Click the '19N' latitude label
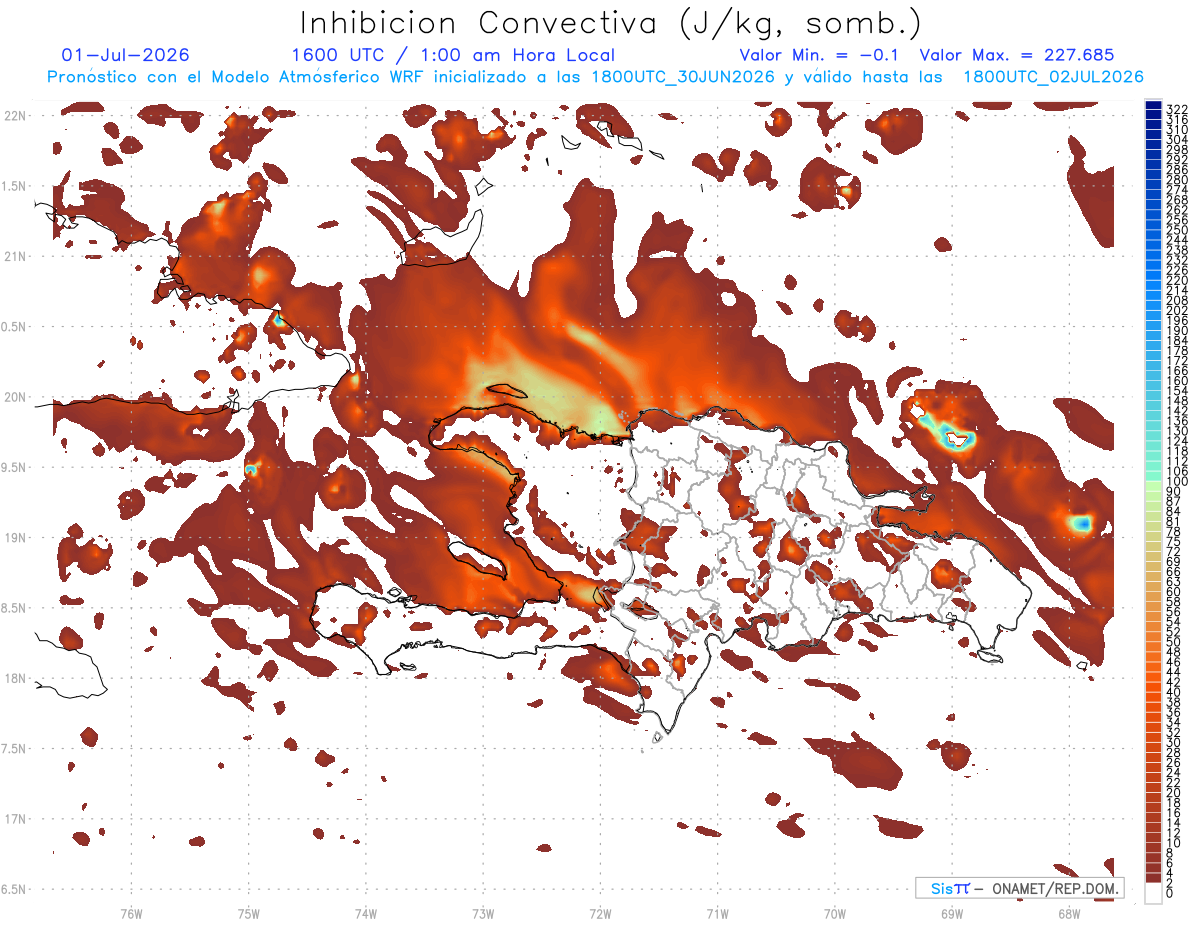Screen dimensions: 1200x927 pos(15,538)
